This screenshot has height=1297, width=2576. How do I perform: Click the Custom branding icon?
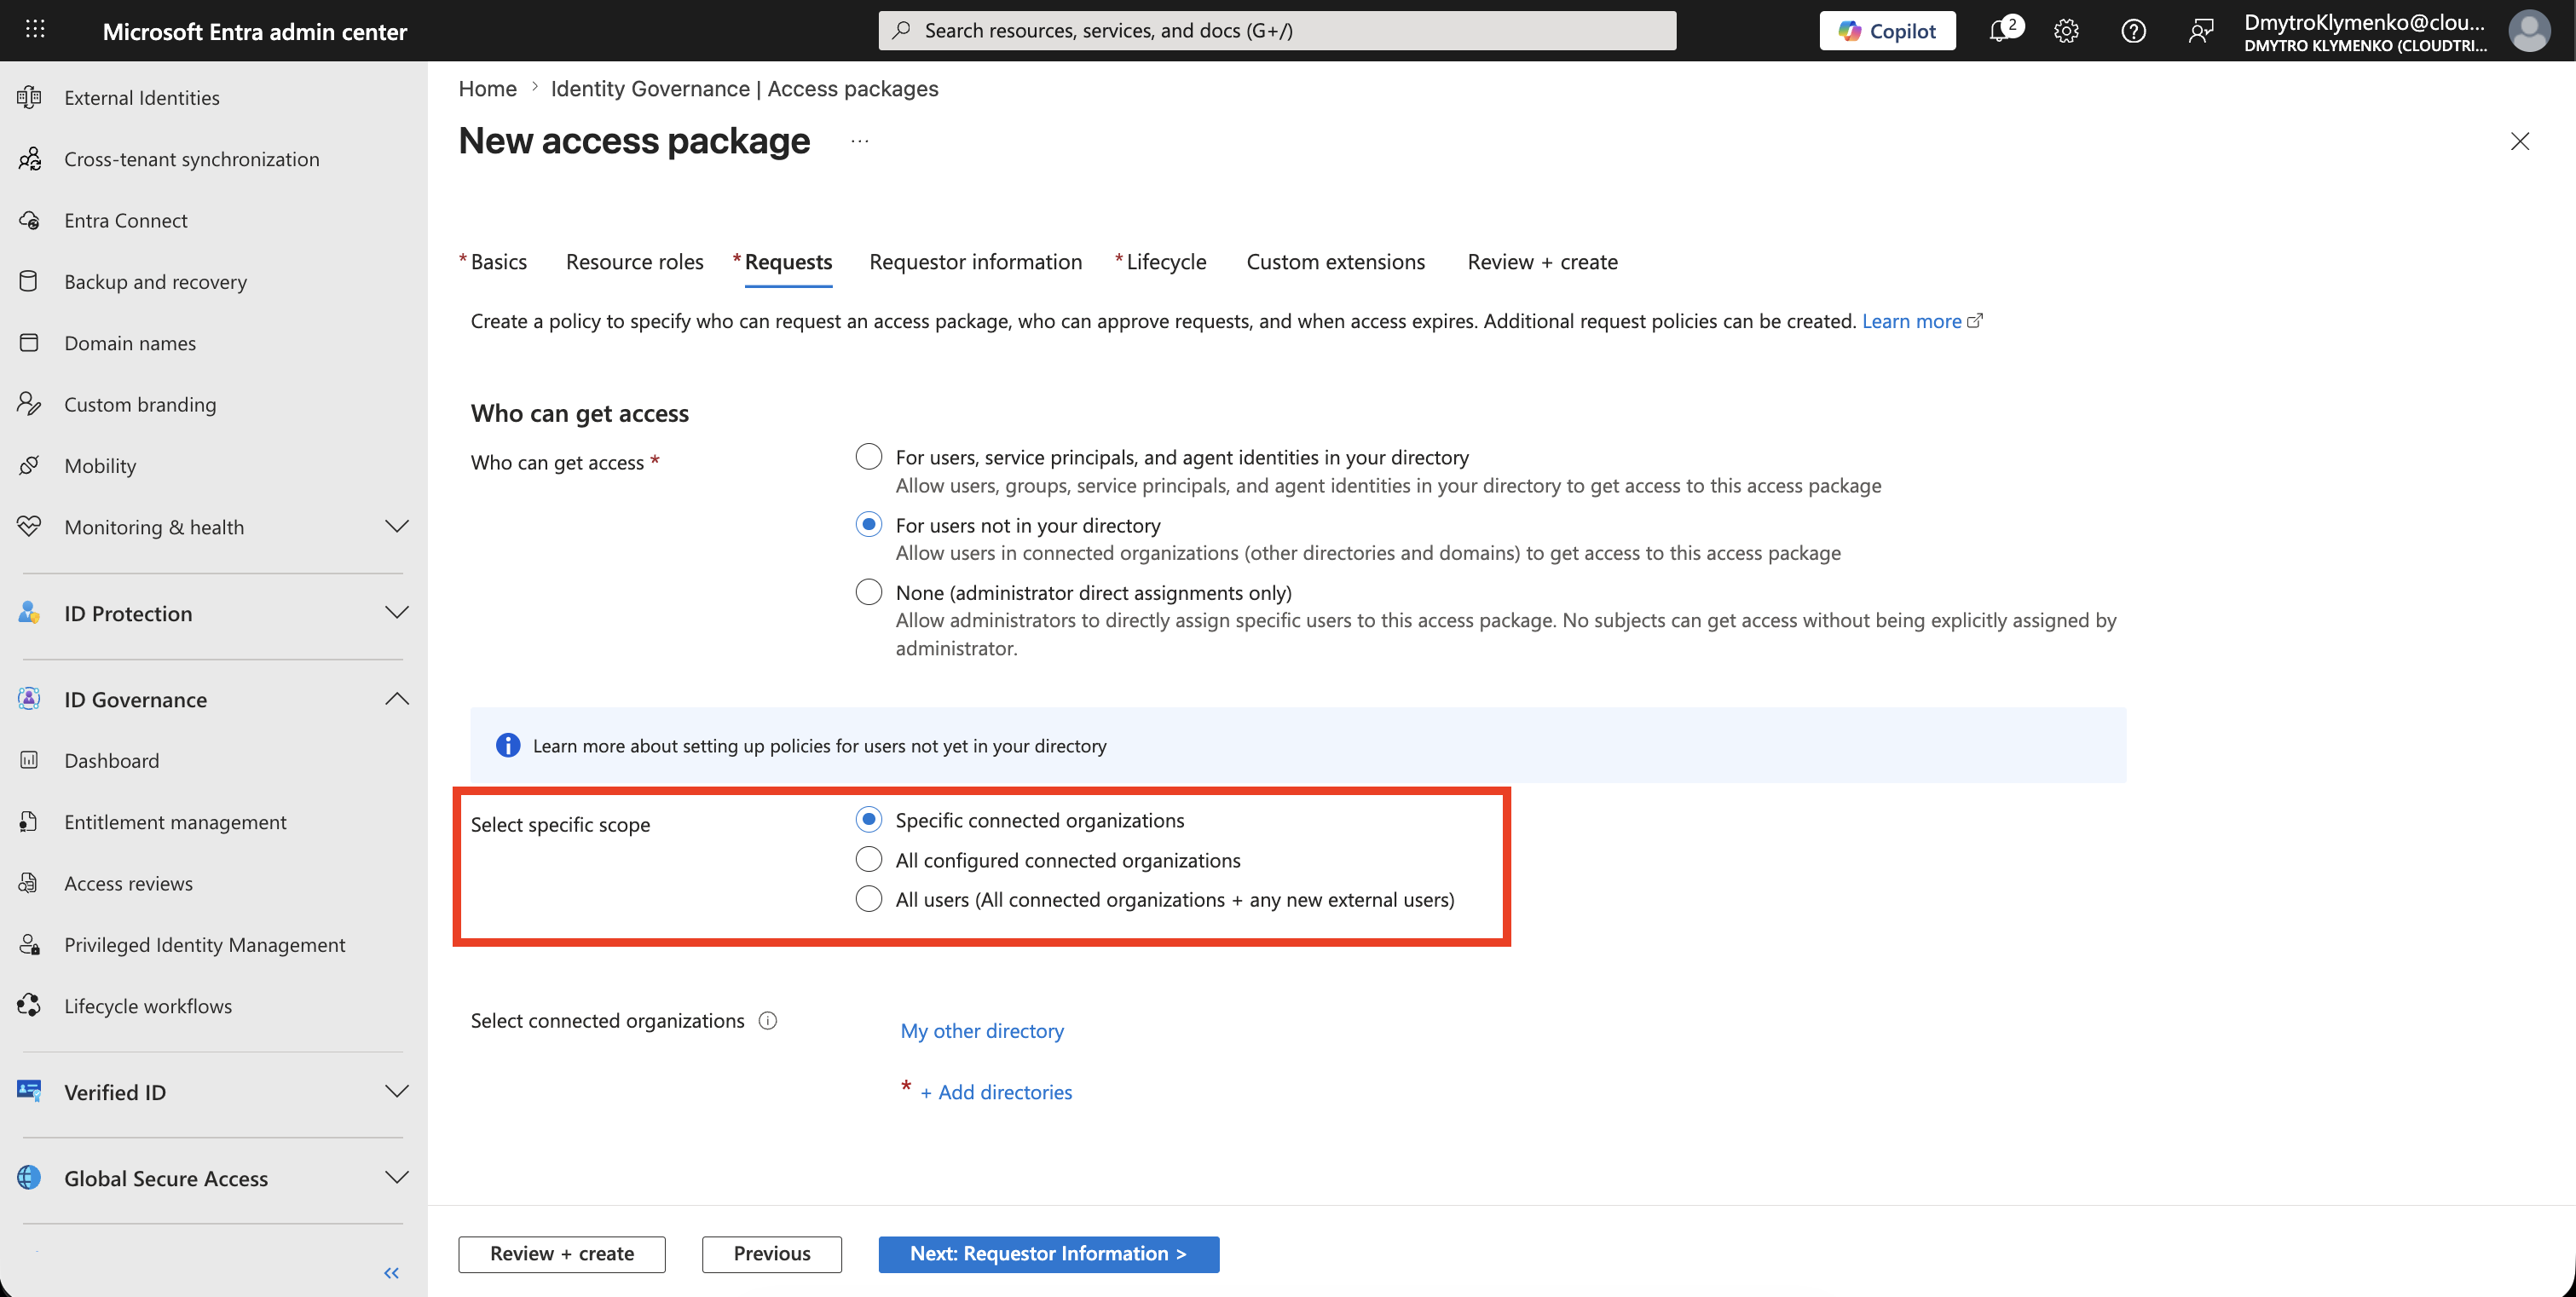pos(29,404)
